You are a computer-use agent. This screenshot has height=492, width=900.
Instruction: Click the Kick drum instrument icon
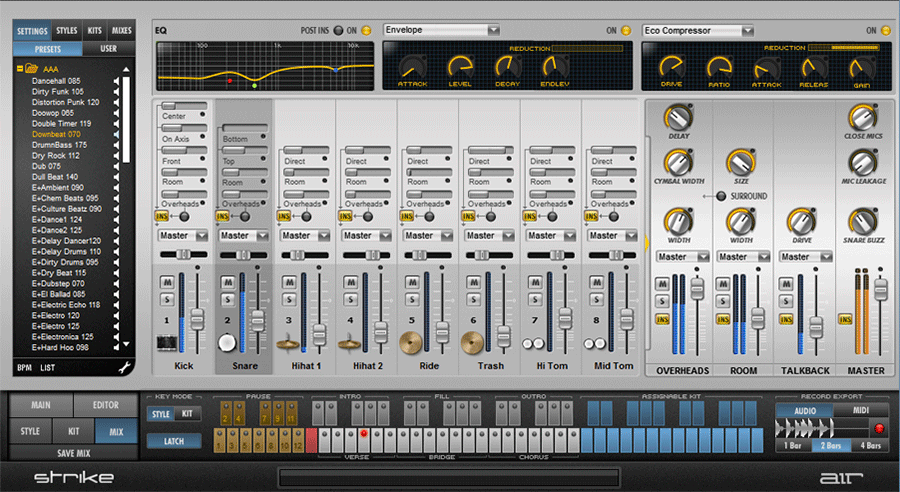coord(167,343)
